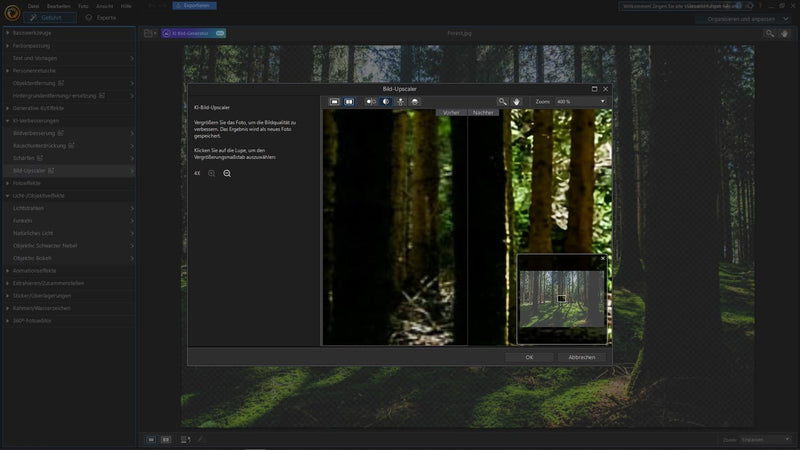Select Rauschunterdrückung in the sidebar
800x450 pixels.
[x=40, y=145]
